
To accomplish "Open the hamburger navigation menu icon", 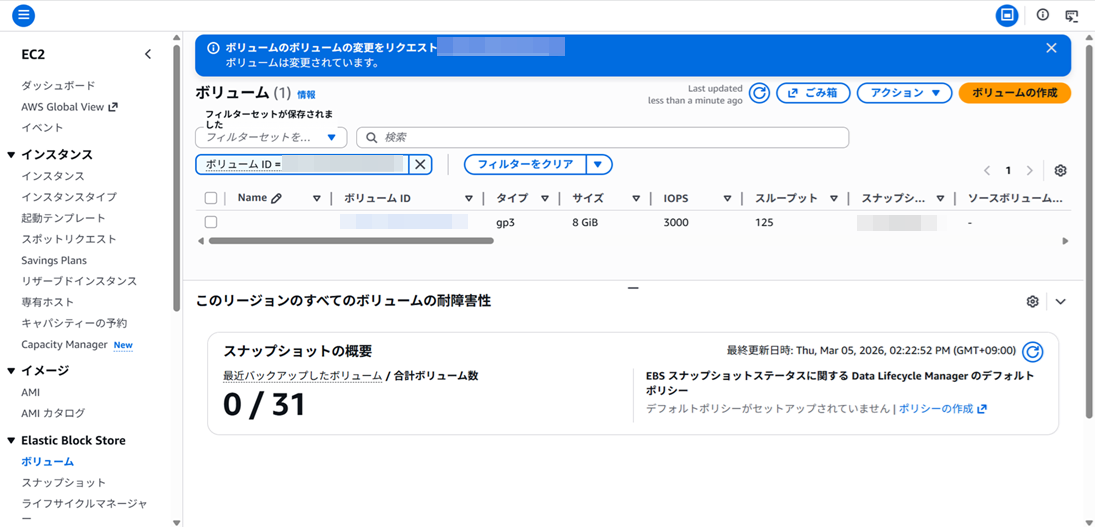I will [23, 15].
